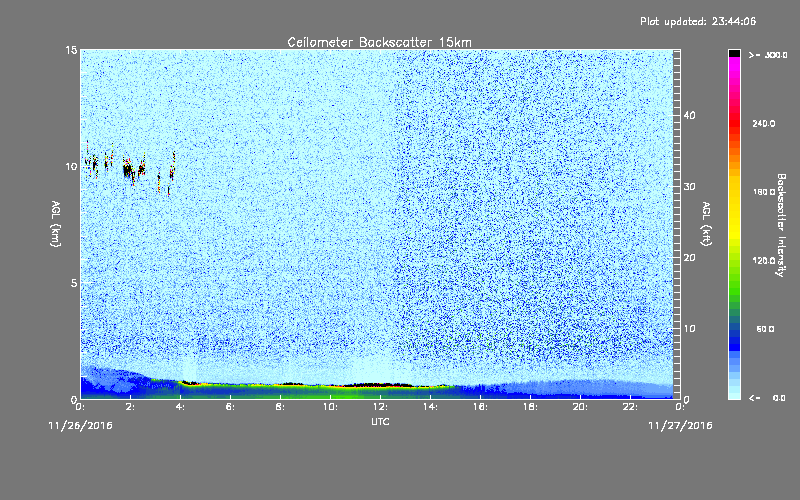This screenshot has width=800, height=500.
Task: Click the black swatch atop the colorbar
Action: pos(734,53)
